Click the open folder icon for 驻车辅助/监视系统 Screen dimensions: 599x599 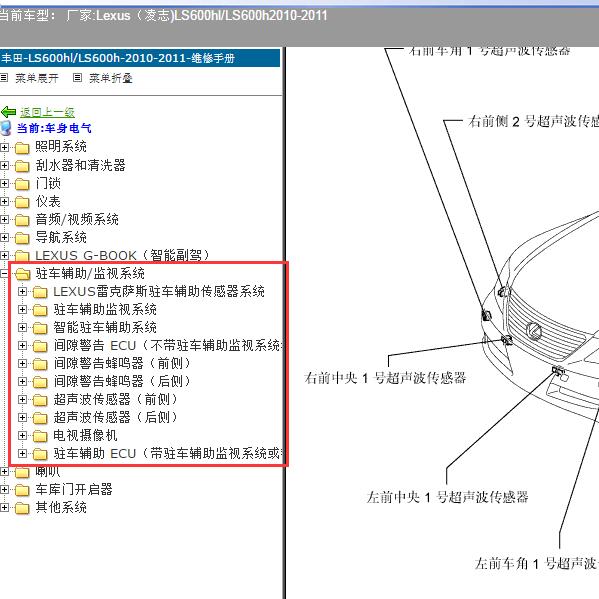point(23,274)
